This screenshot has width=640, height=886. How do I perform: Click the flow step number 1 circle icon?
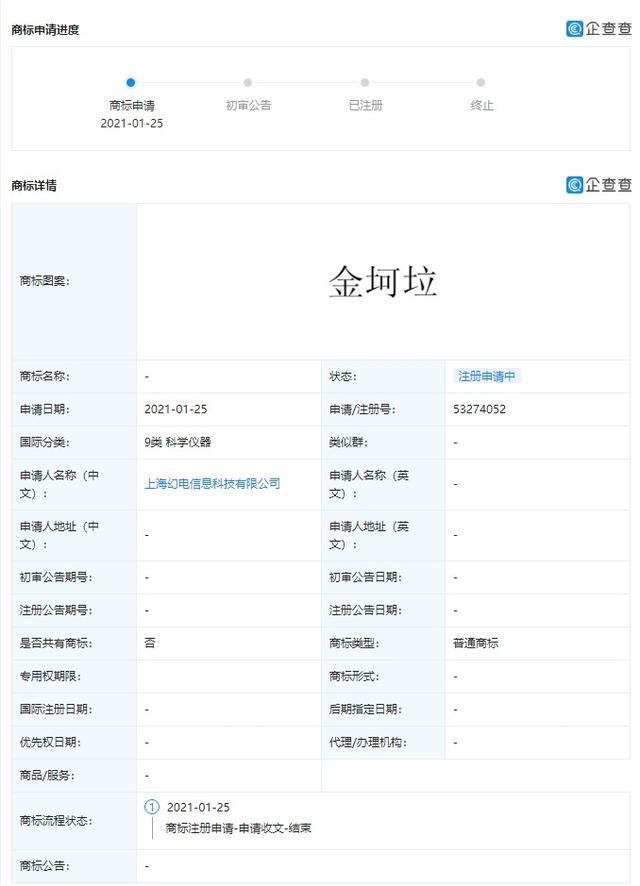[x=152, y=807]
